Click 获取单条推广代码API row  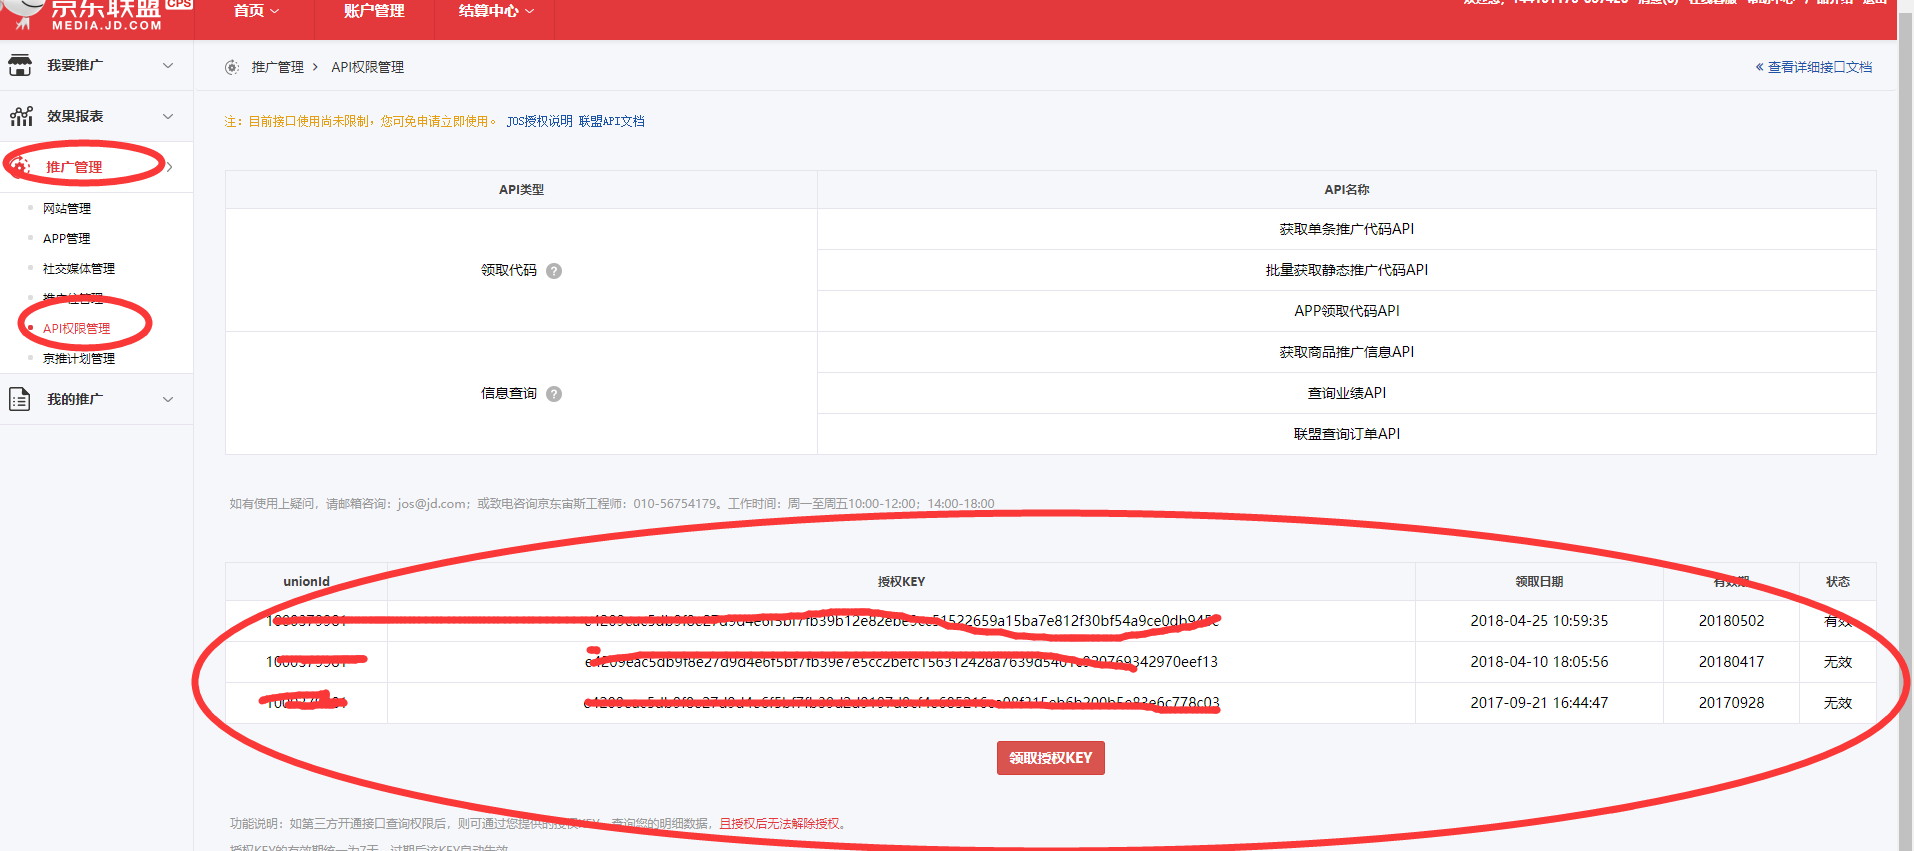(x=1347, y=229)
